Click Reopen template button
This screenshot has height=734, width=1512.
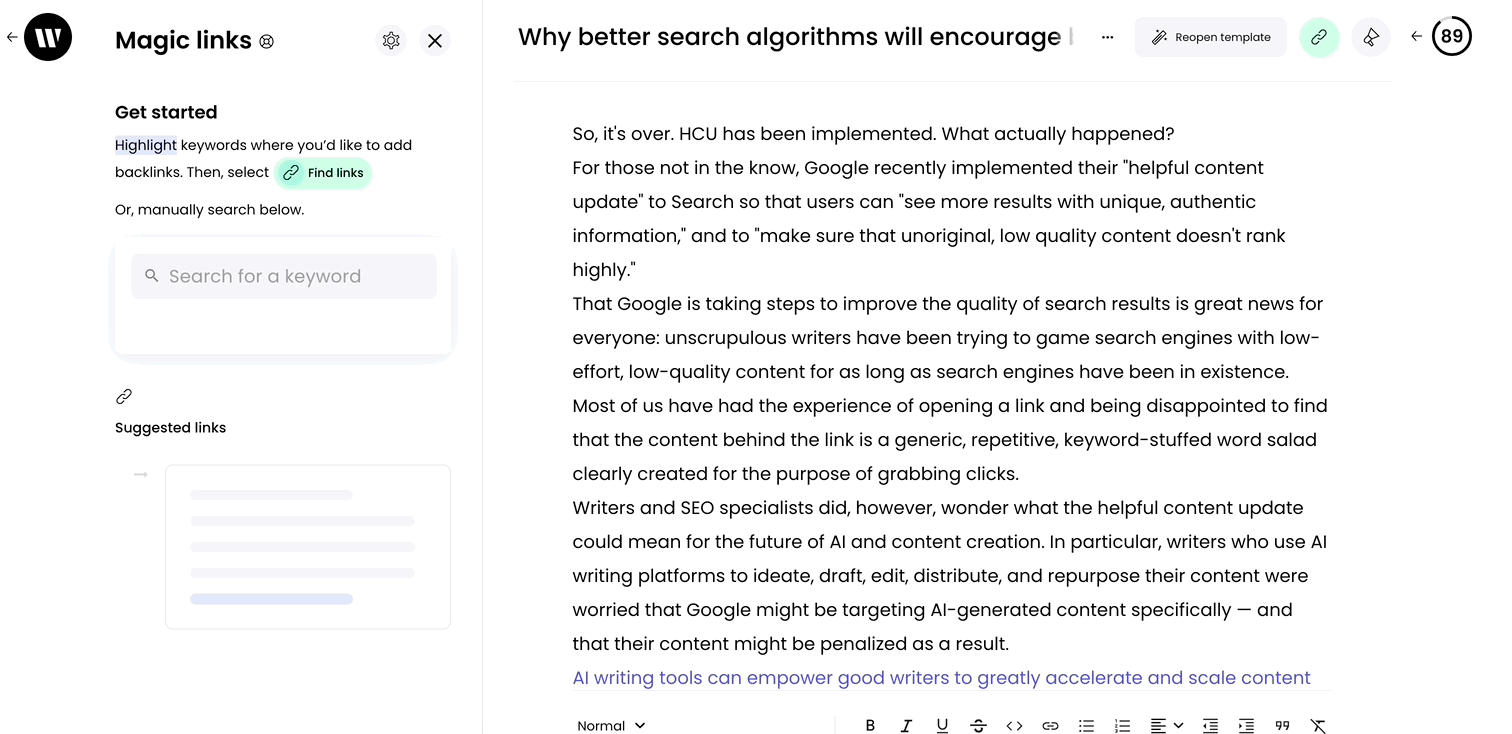coord(1210,37)
